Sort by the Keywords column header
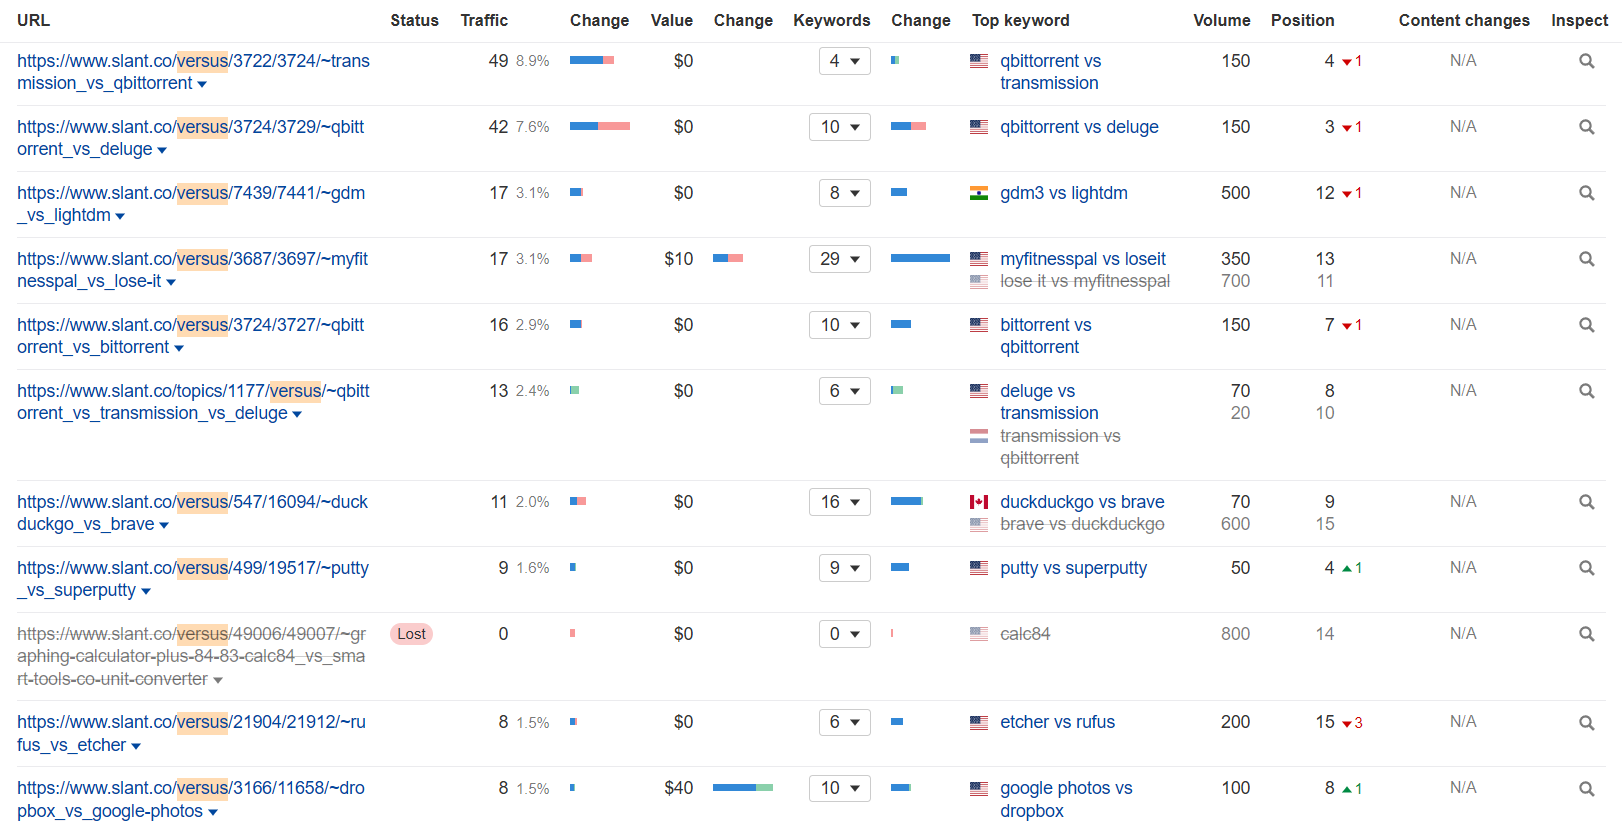The width and height of the screenshot is (1622, 832). [x=831, y=20]
